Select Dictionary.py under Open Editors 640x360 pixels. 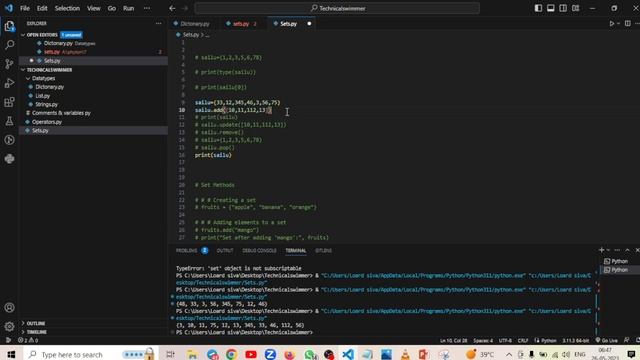point(58,43)
